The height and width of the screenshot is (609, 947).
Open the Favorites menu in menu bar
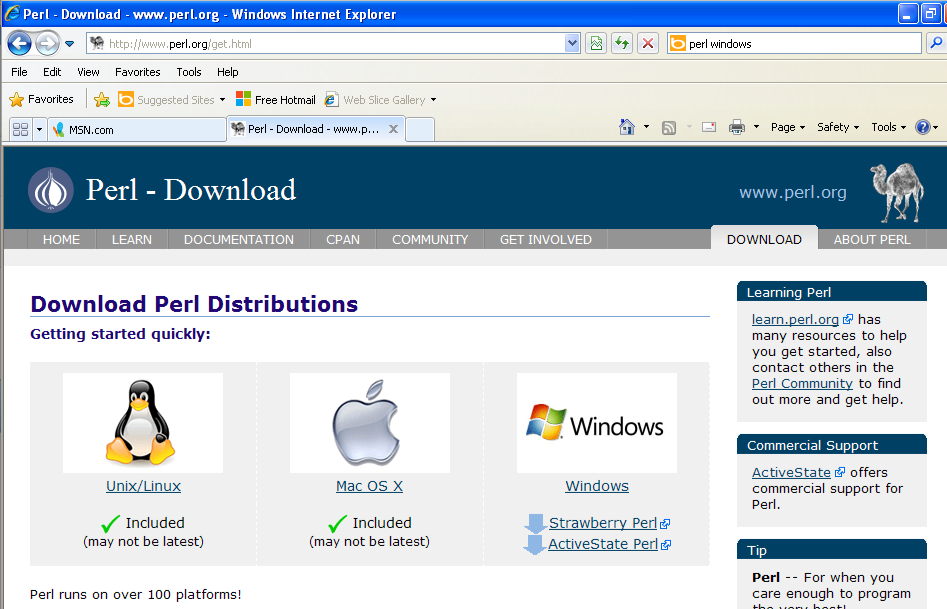[x=138, y=72]
